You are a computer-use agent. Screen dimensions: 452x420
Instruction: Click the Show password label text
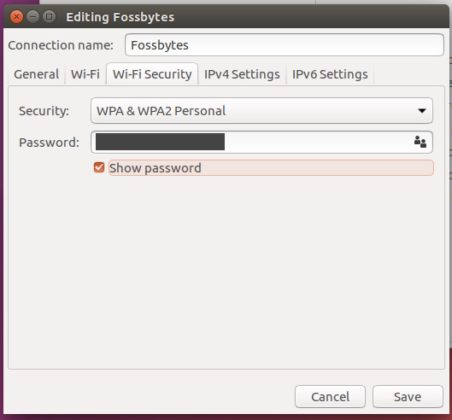coord(155,168)
